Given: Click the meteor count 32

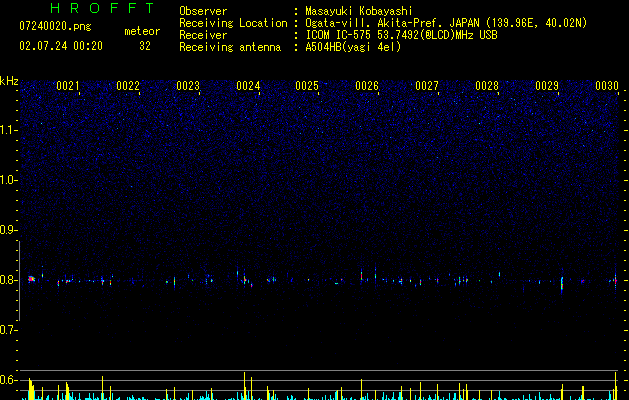Looking at the screenshot, I should click(145, 46).
